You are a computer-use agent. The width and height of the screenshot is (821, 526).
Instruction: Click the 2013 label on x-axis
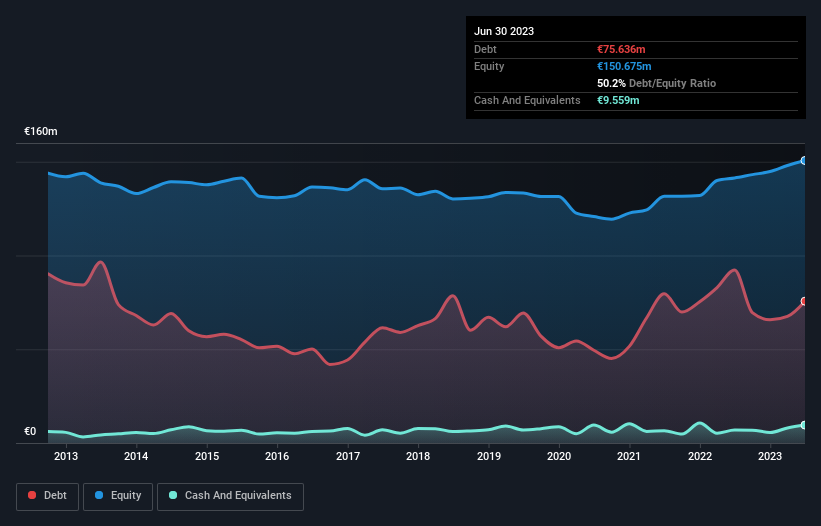(66, 457)
